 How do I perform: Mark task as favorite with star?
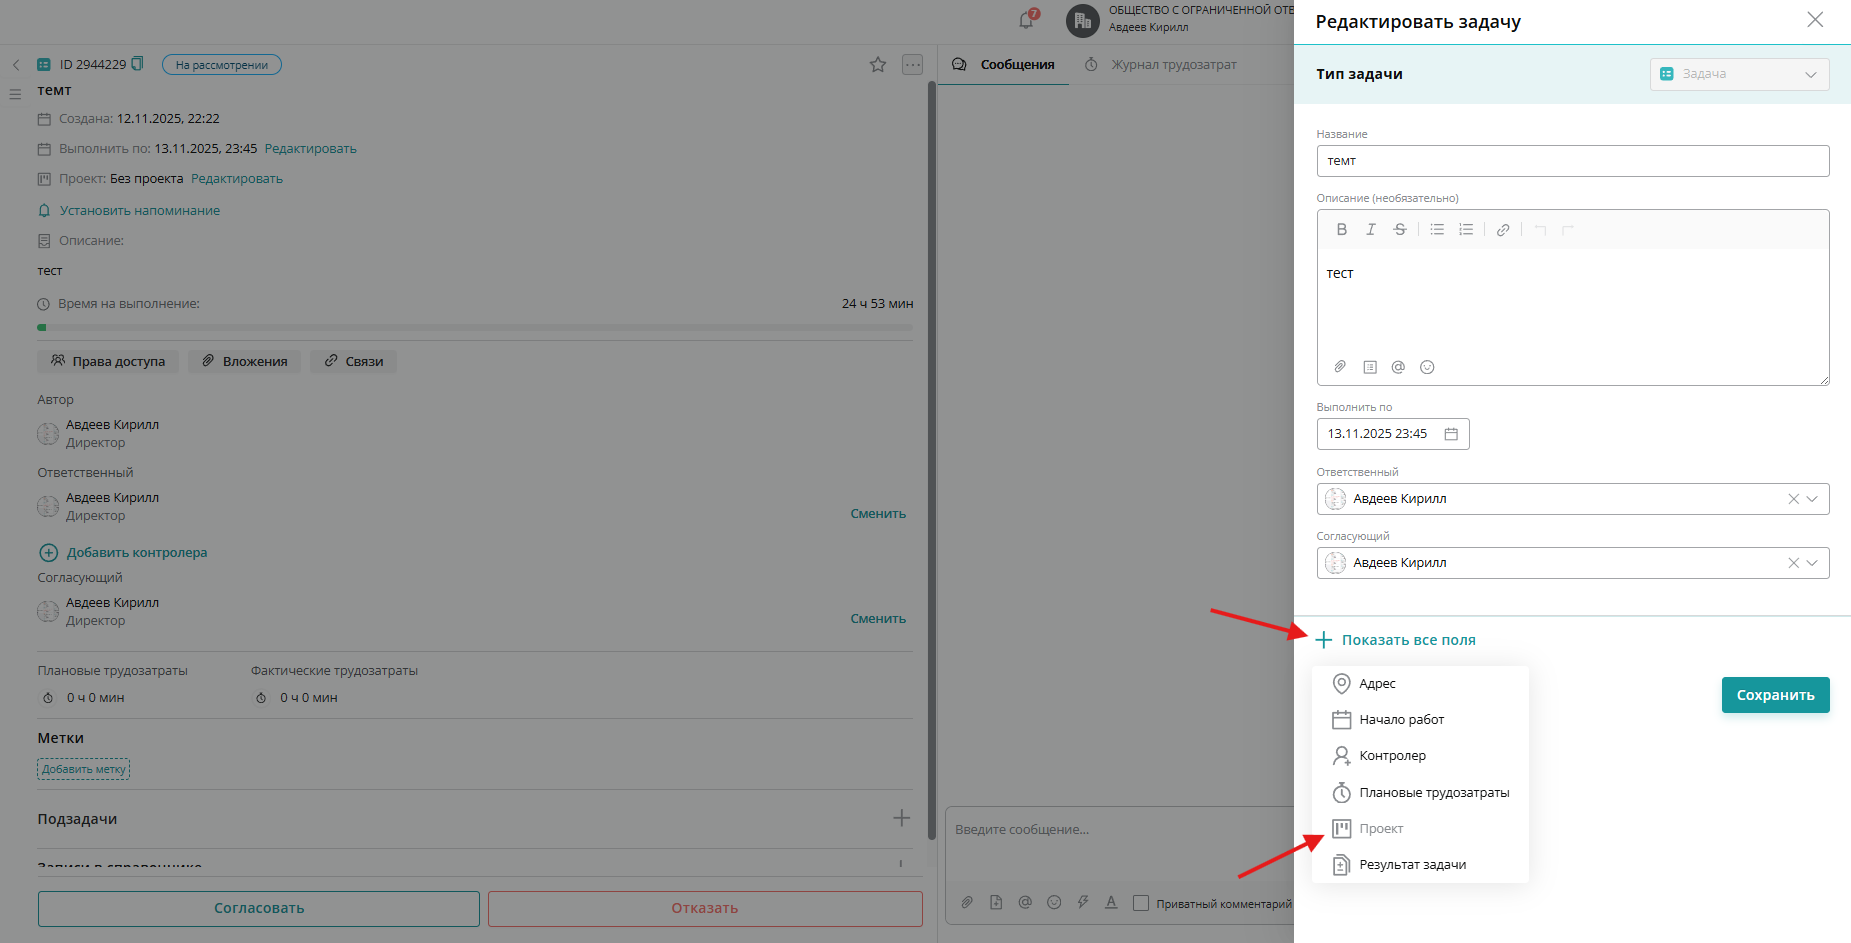pyautogui.click(x=878, y=65)
